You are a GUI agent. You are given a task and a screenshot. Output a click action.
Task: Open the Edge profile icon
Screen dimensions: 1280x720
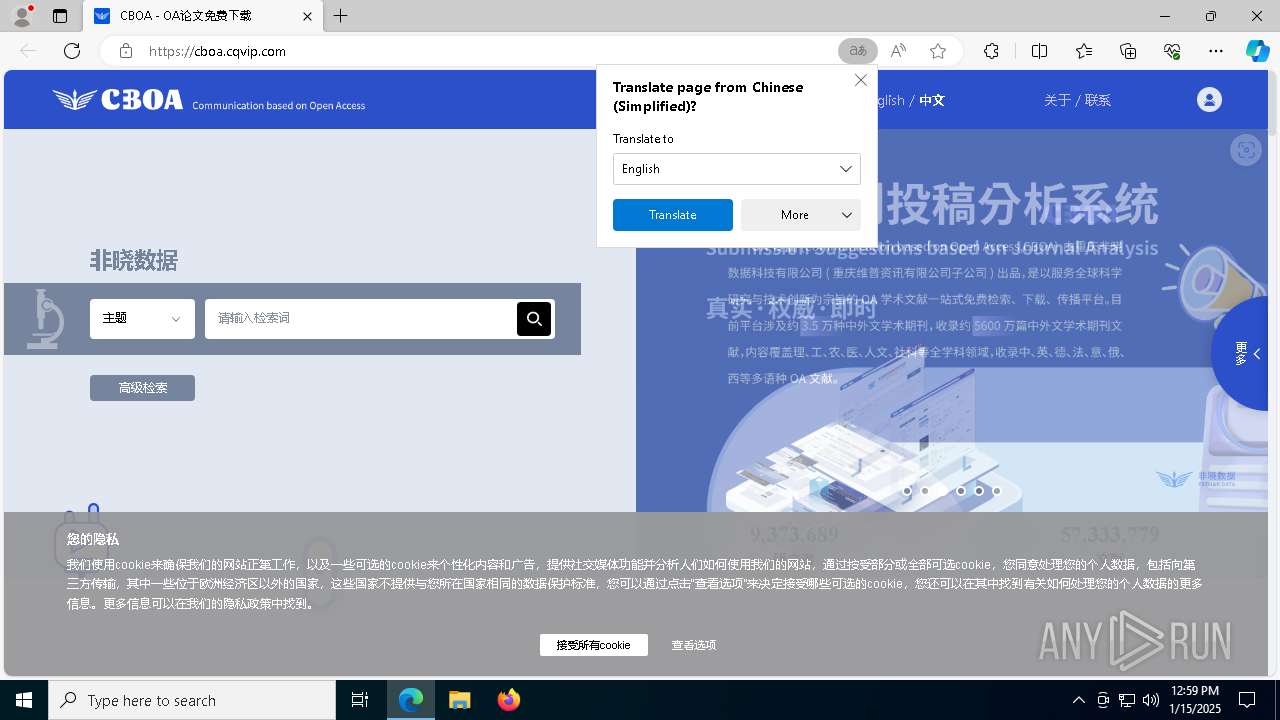pyautogui.click(x=22, y=16)
